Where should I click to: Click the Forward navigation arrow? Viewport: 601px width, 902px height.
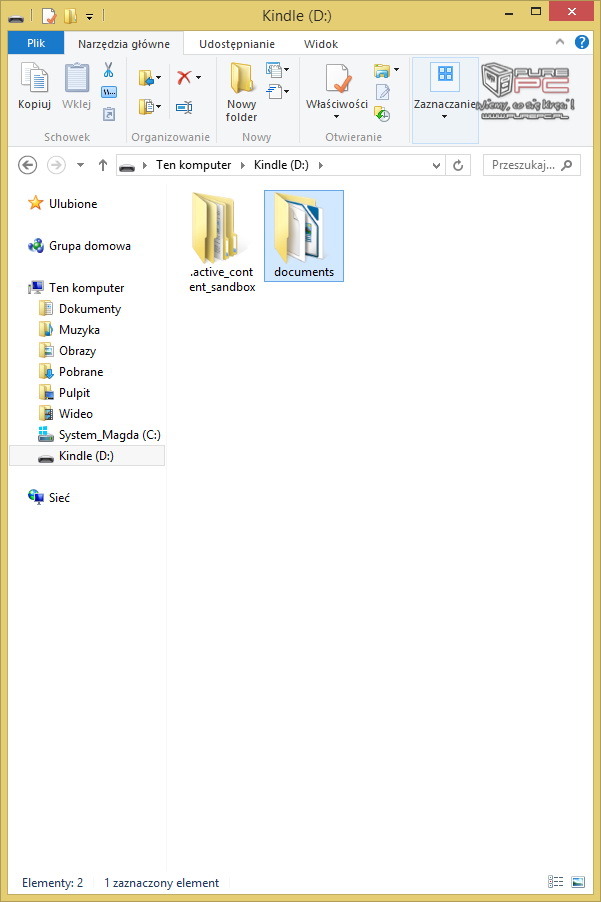[56, 165]
